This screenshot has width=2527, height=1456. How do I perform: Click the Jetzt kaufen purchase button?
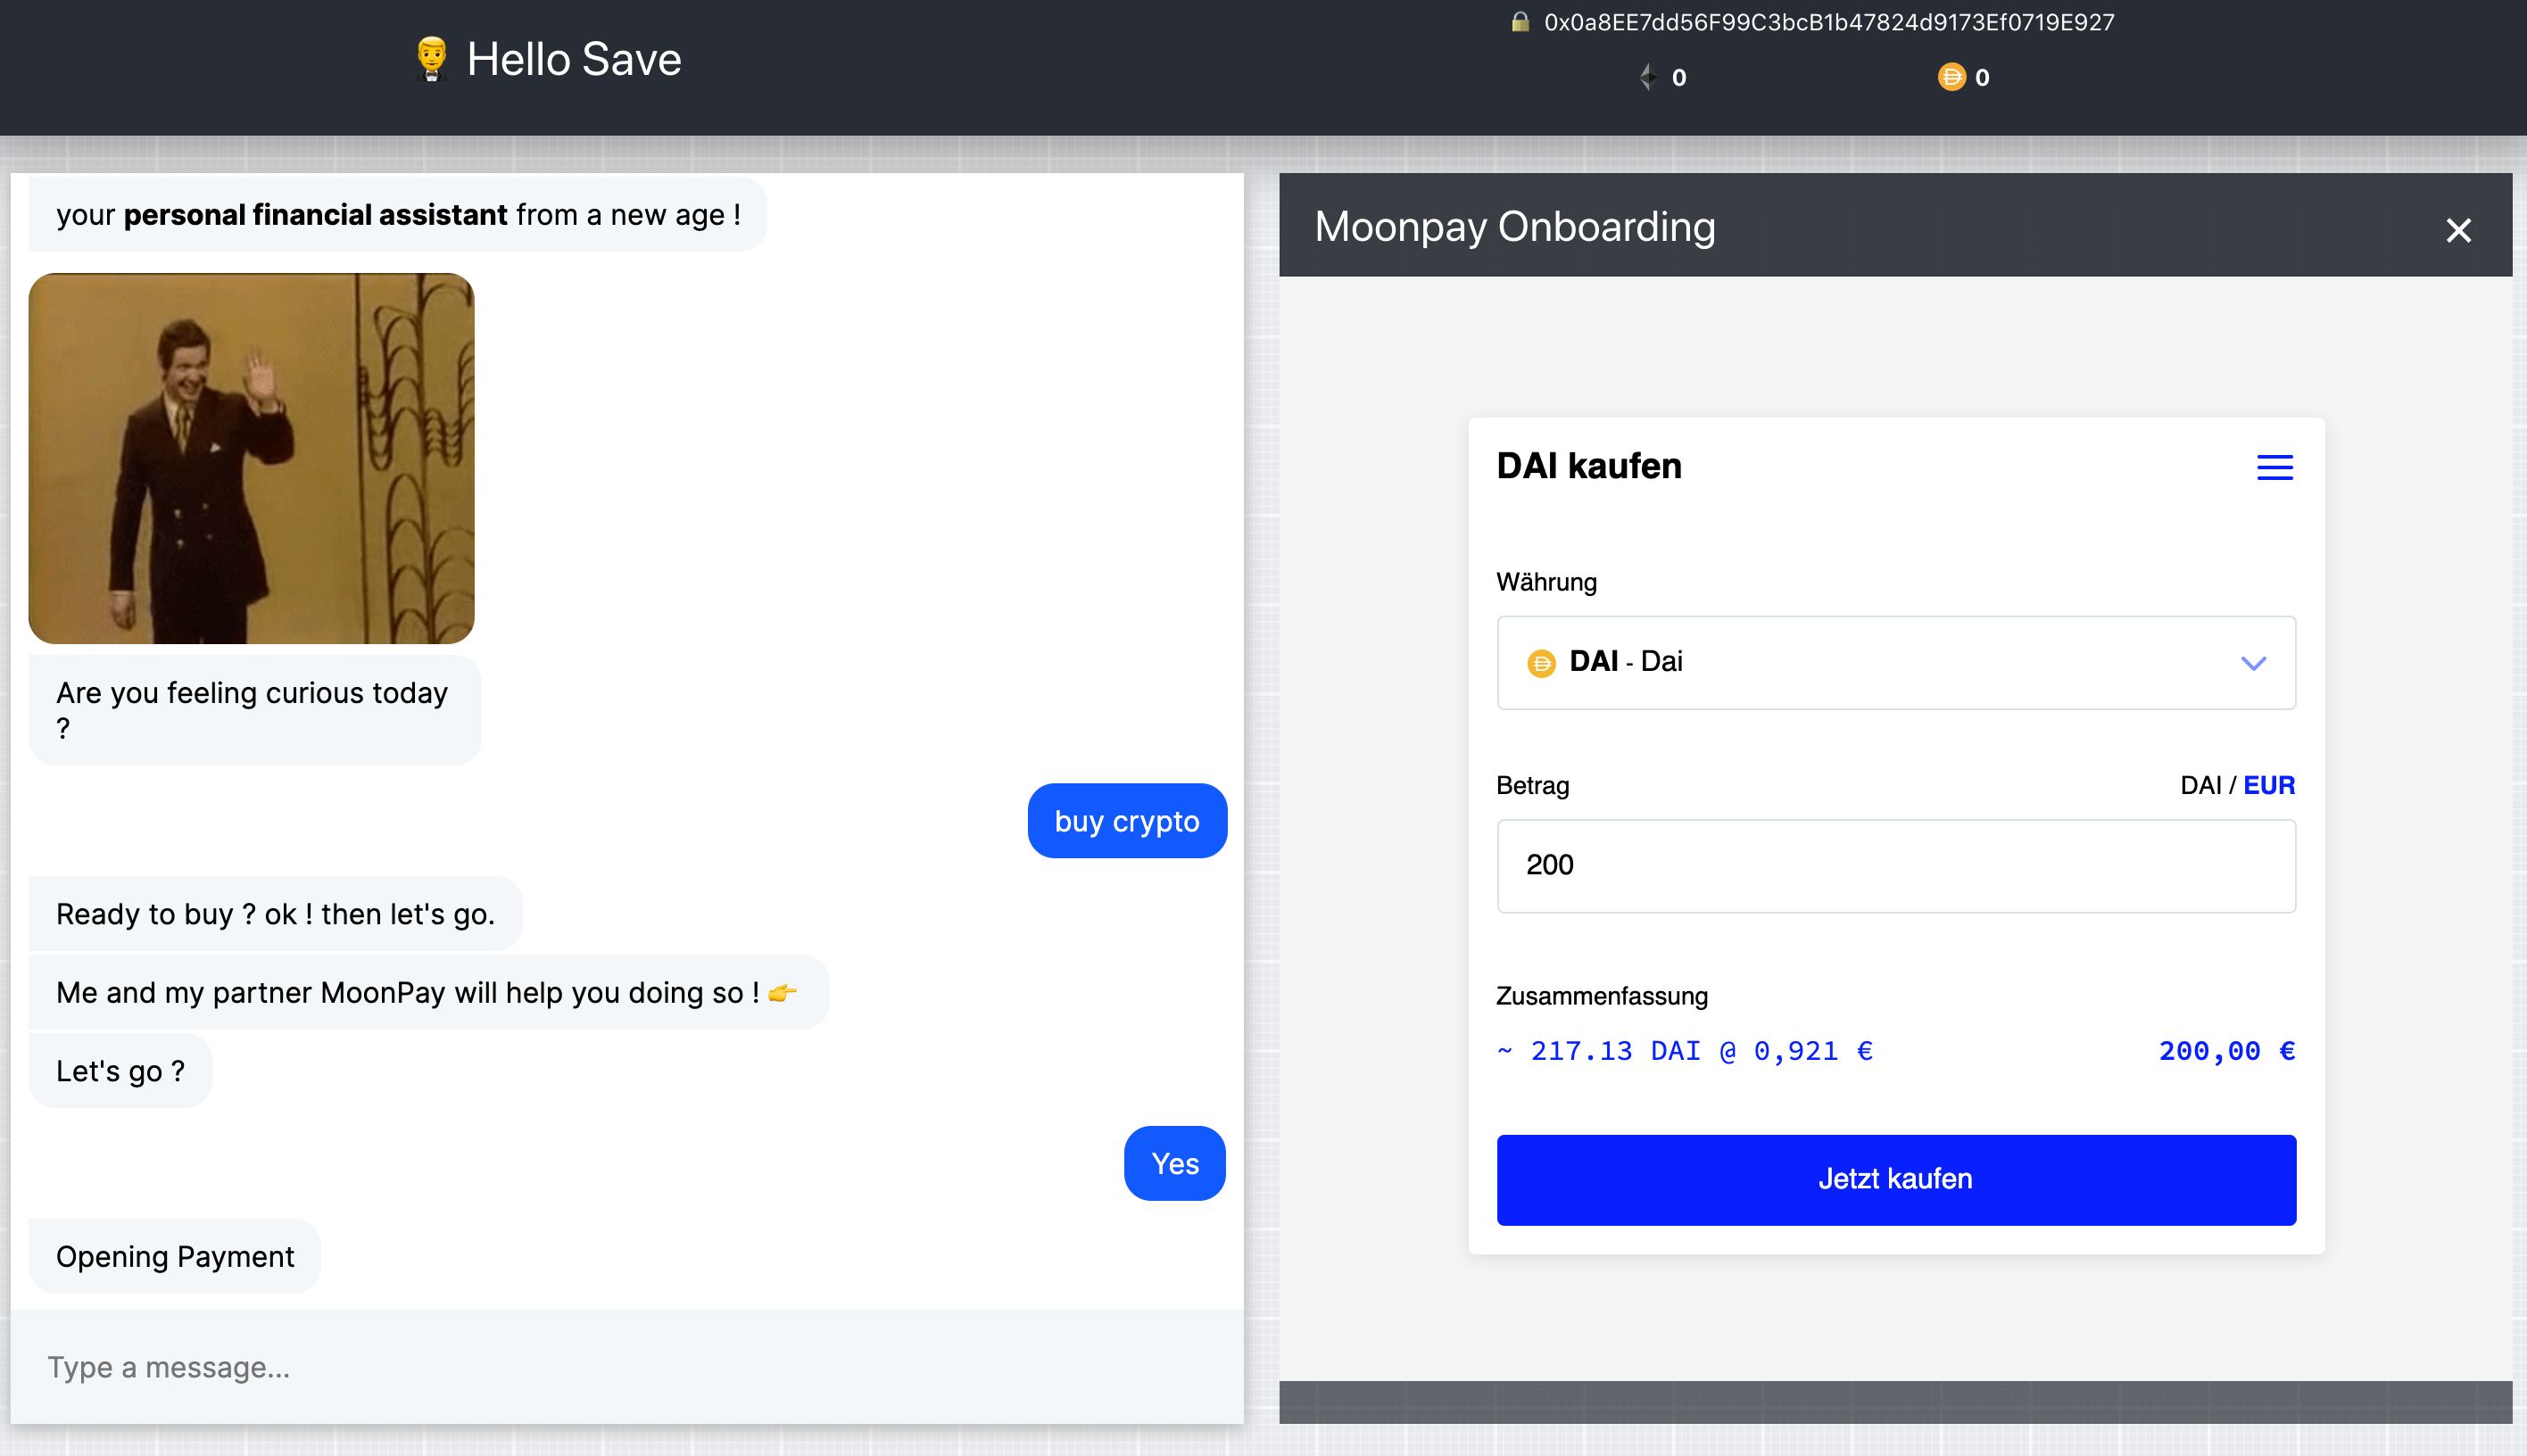[x=1893, y=1179]
